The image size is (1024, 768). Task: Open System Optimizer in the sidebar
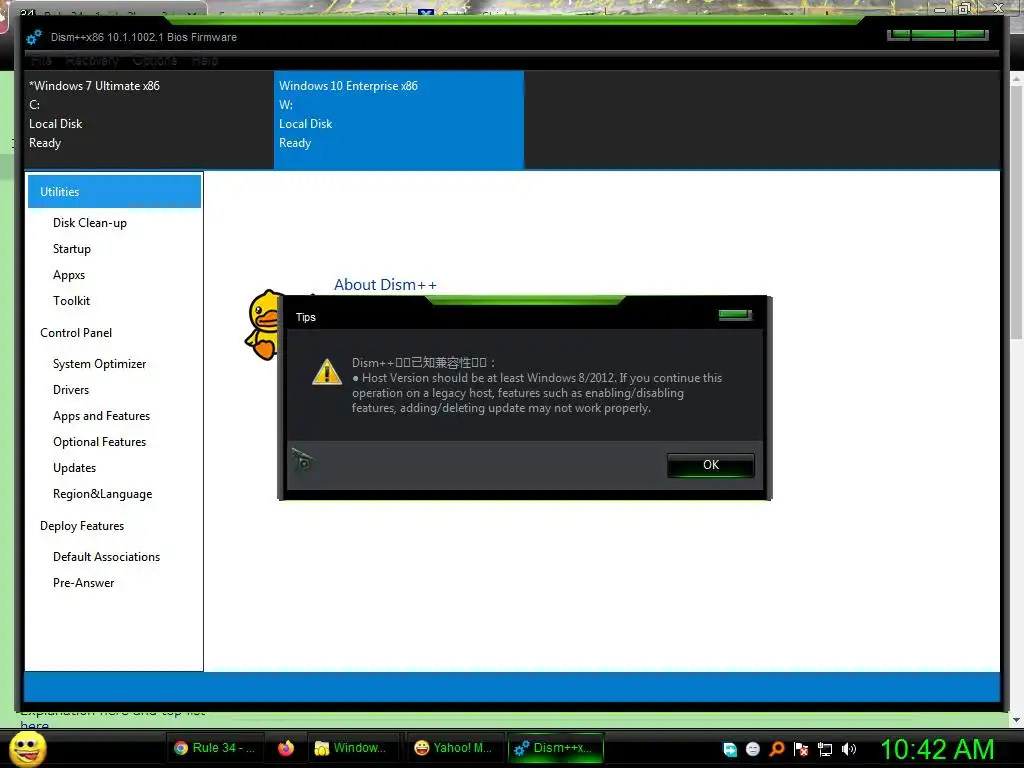point(99,364)
